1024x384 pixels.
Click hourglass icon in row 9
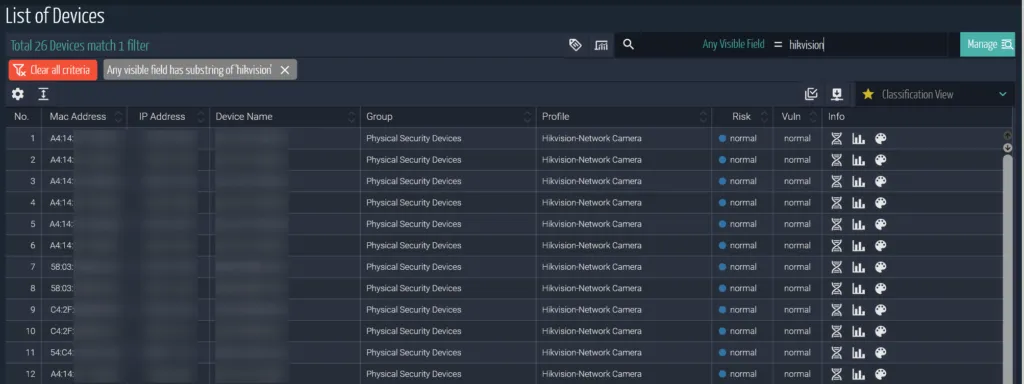(x=836, y=310)
